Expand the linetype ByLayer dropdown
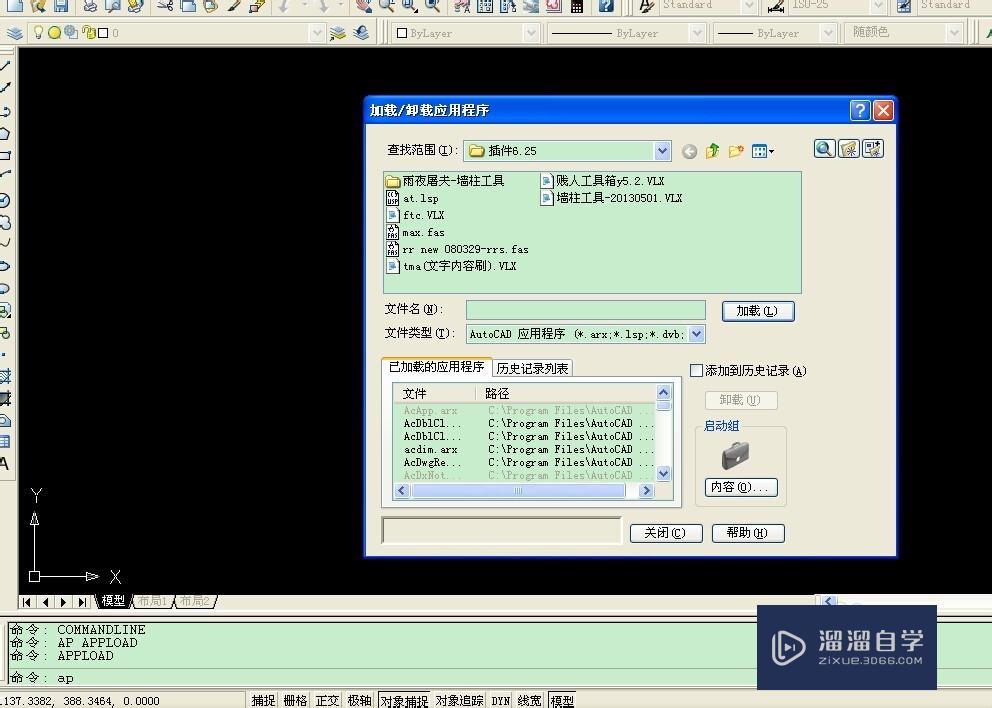Image resolution: width=992 pixels, height=708 pixels. pos(697,32)
